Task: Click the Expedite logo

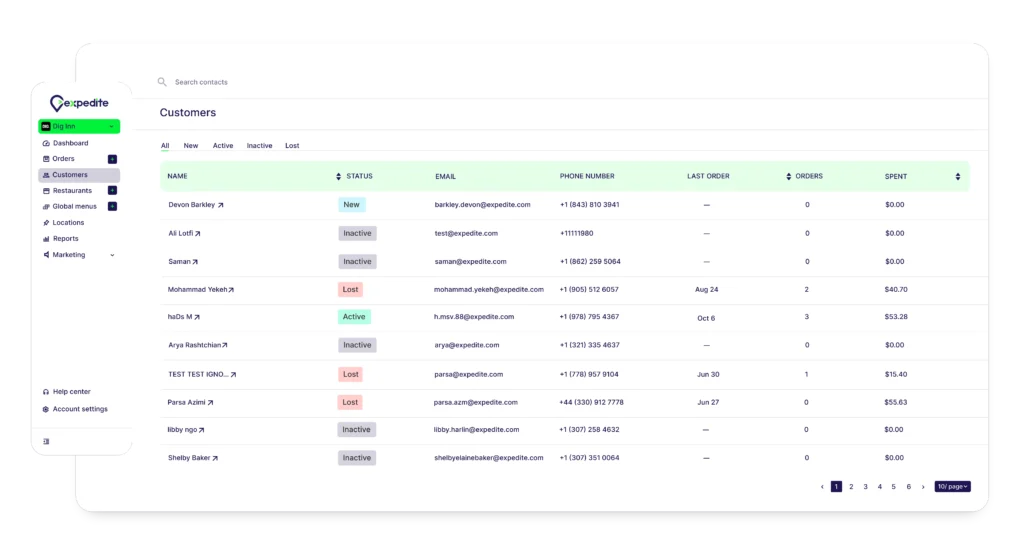Action: point(79,103)
